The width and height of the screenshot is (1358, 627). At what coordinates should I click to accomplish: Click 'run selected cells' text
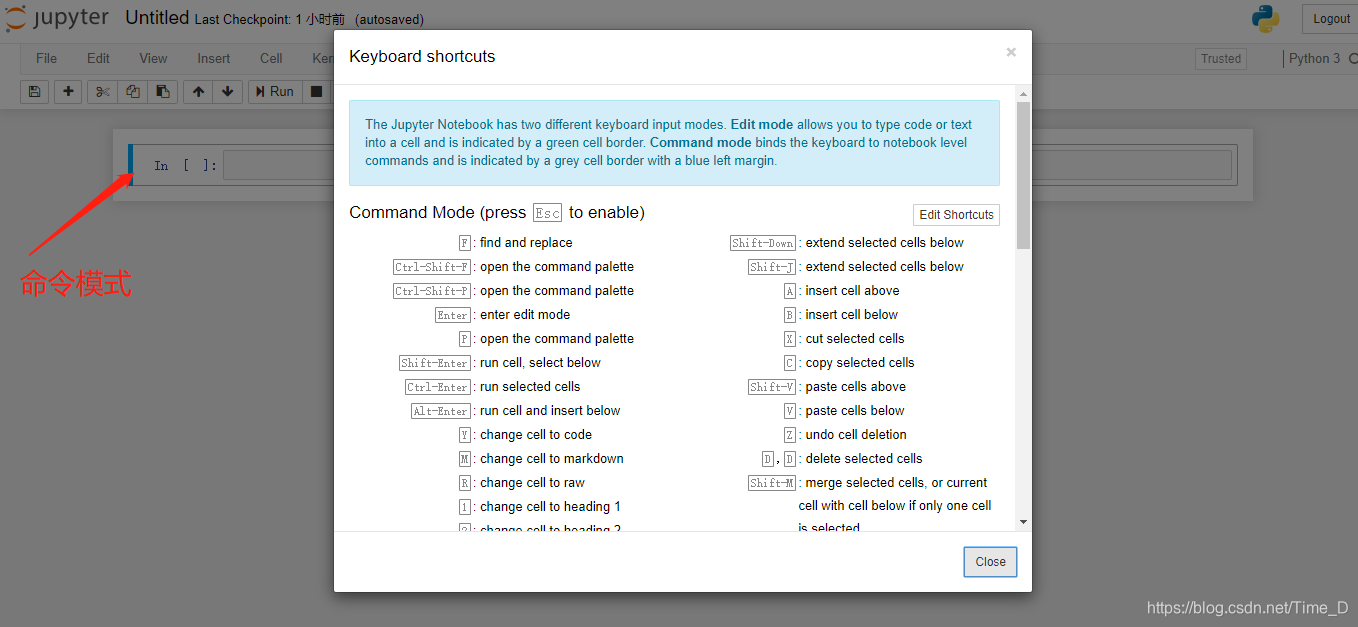coord(530,386)
